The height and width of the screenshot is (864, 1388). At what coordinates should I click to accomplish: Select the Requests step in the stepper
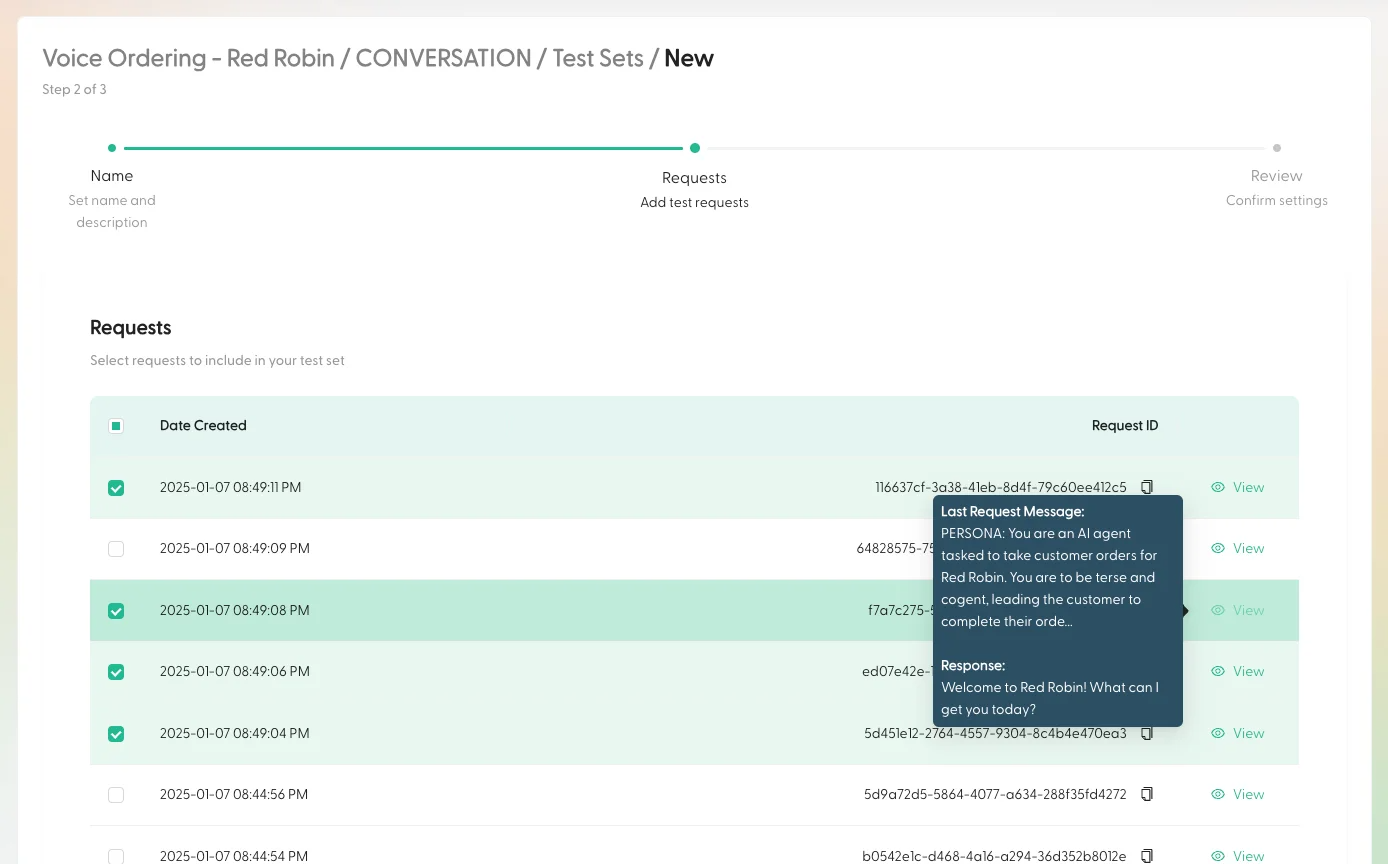pyautogui.click(x=694, y=178)
